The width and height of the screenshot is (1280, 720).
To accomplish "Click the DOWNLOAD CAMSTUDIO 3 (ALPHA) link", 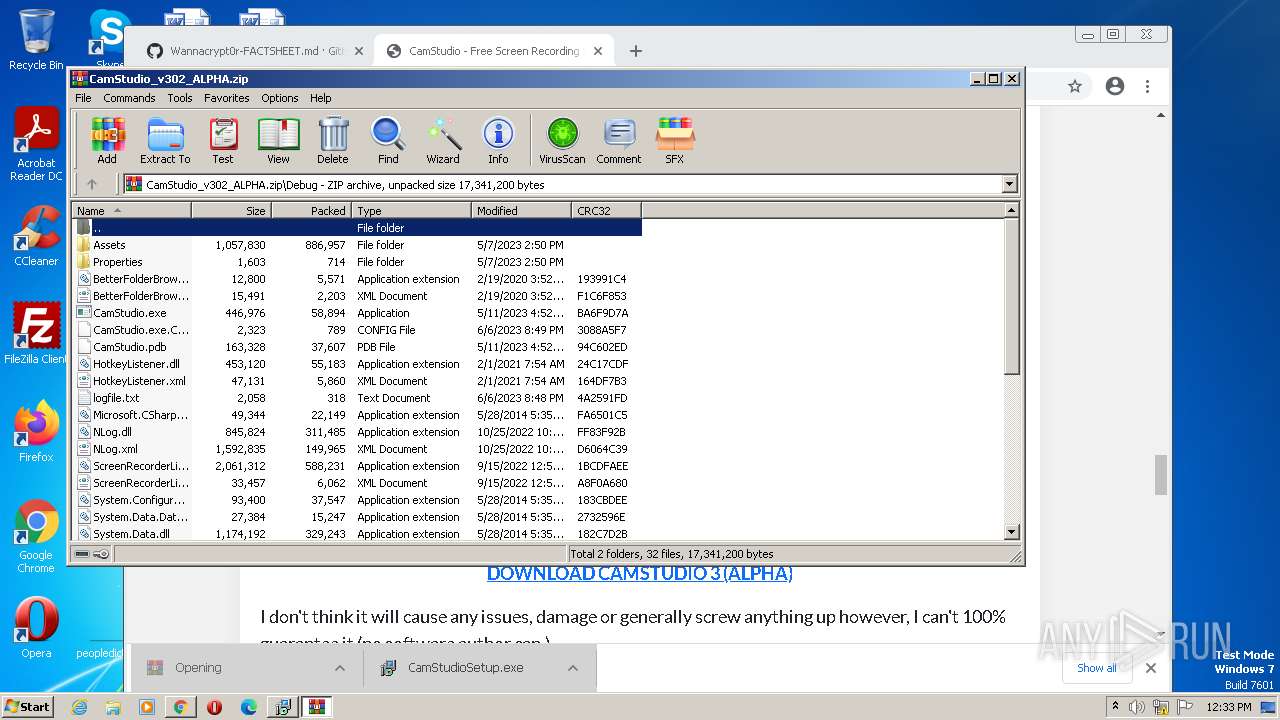I will click(639, 573).
